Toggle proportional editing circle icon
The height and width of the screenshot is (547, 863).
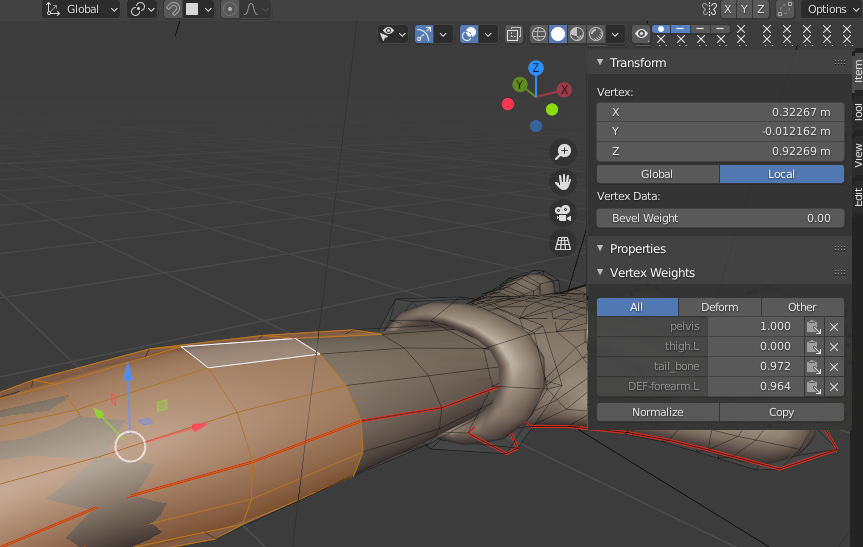[x=230, y=9]
